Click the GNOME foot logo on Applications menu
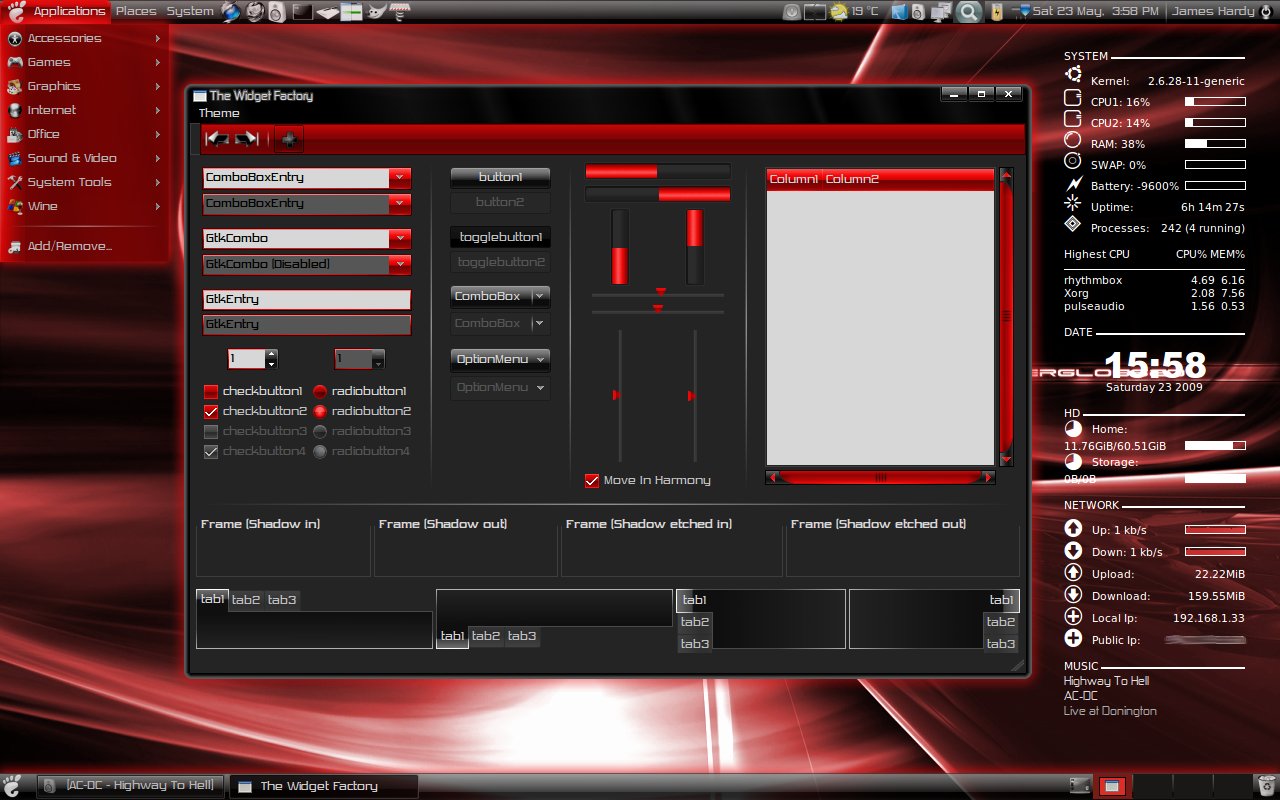 click(x=16, y=11)
